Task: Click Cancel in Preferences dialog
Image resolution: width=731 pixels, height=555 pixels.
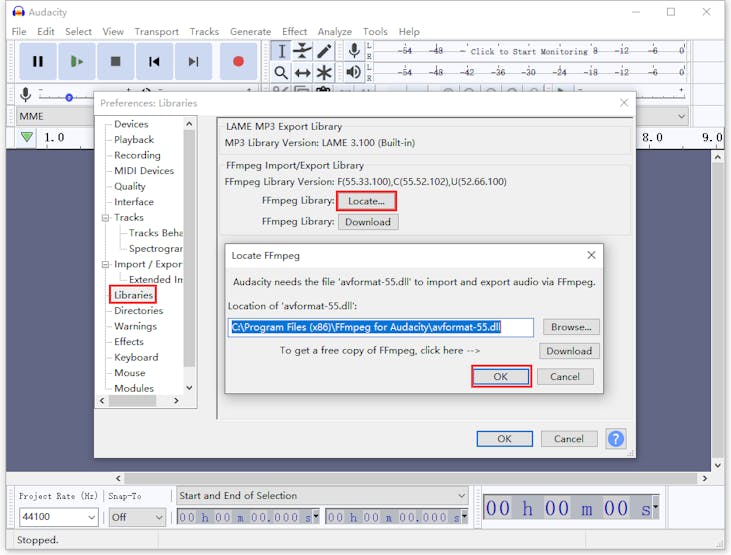Action: tap(569, 439)
